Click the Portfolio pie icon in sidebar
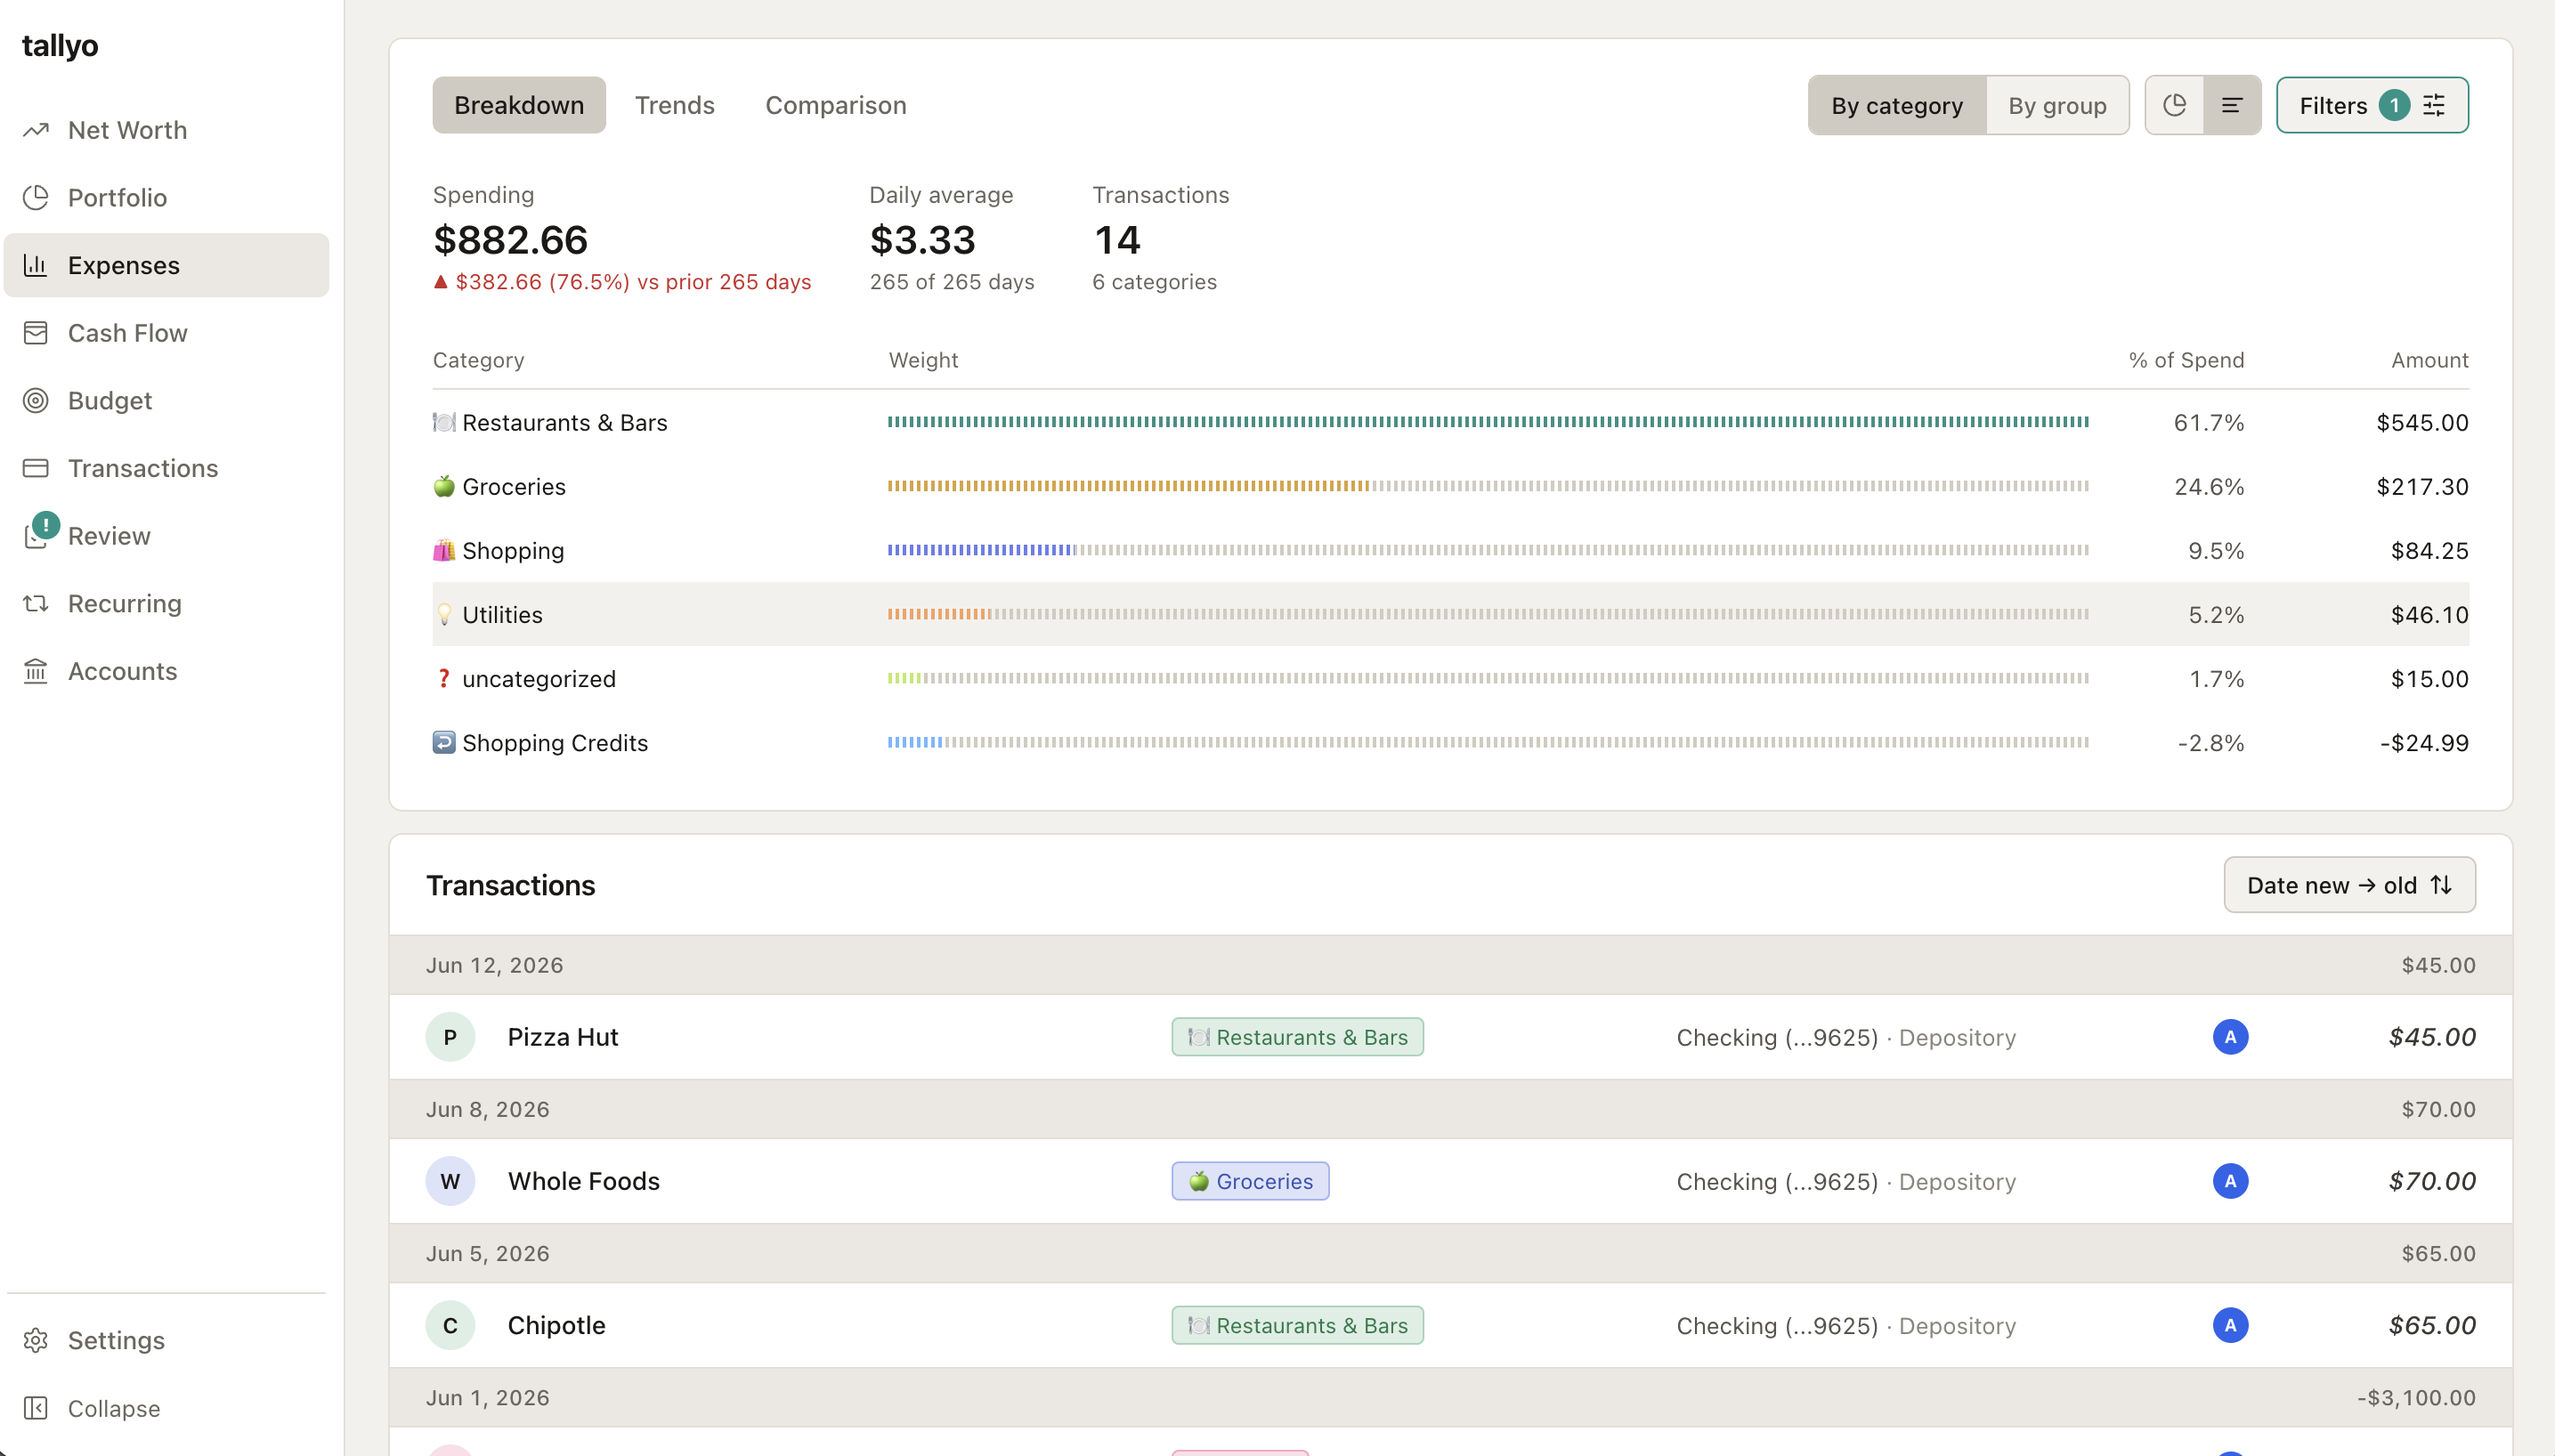 pyautogui.click(x=36, y=198)
